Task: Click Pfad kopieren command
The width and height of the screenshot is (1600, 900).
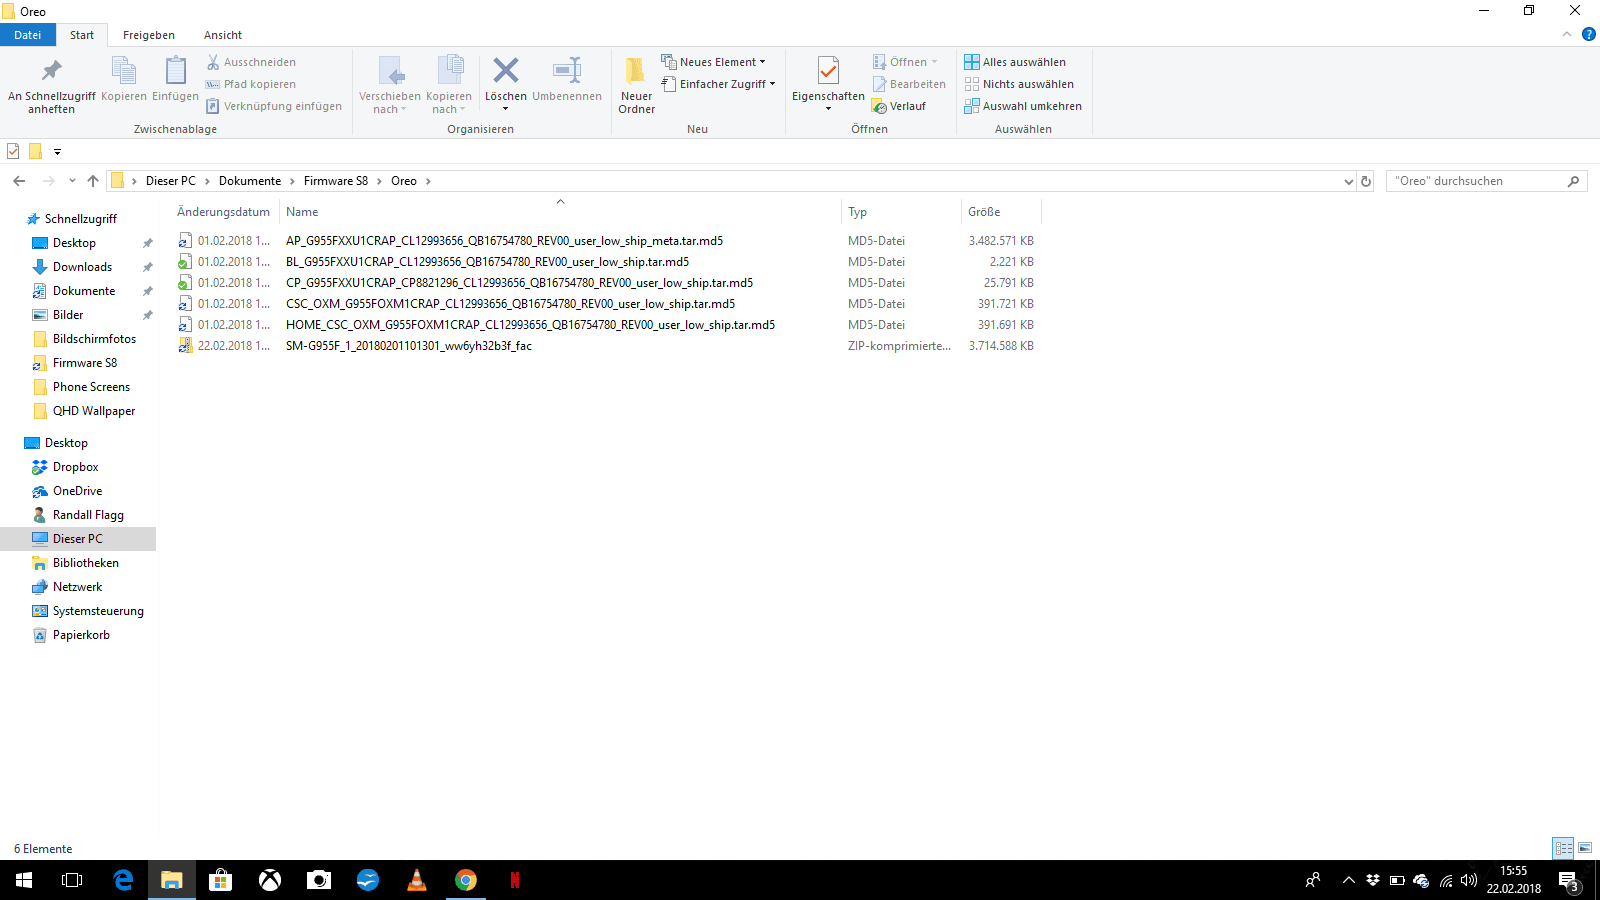Action: click(251, 84)
